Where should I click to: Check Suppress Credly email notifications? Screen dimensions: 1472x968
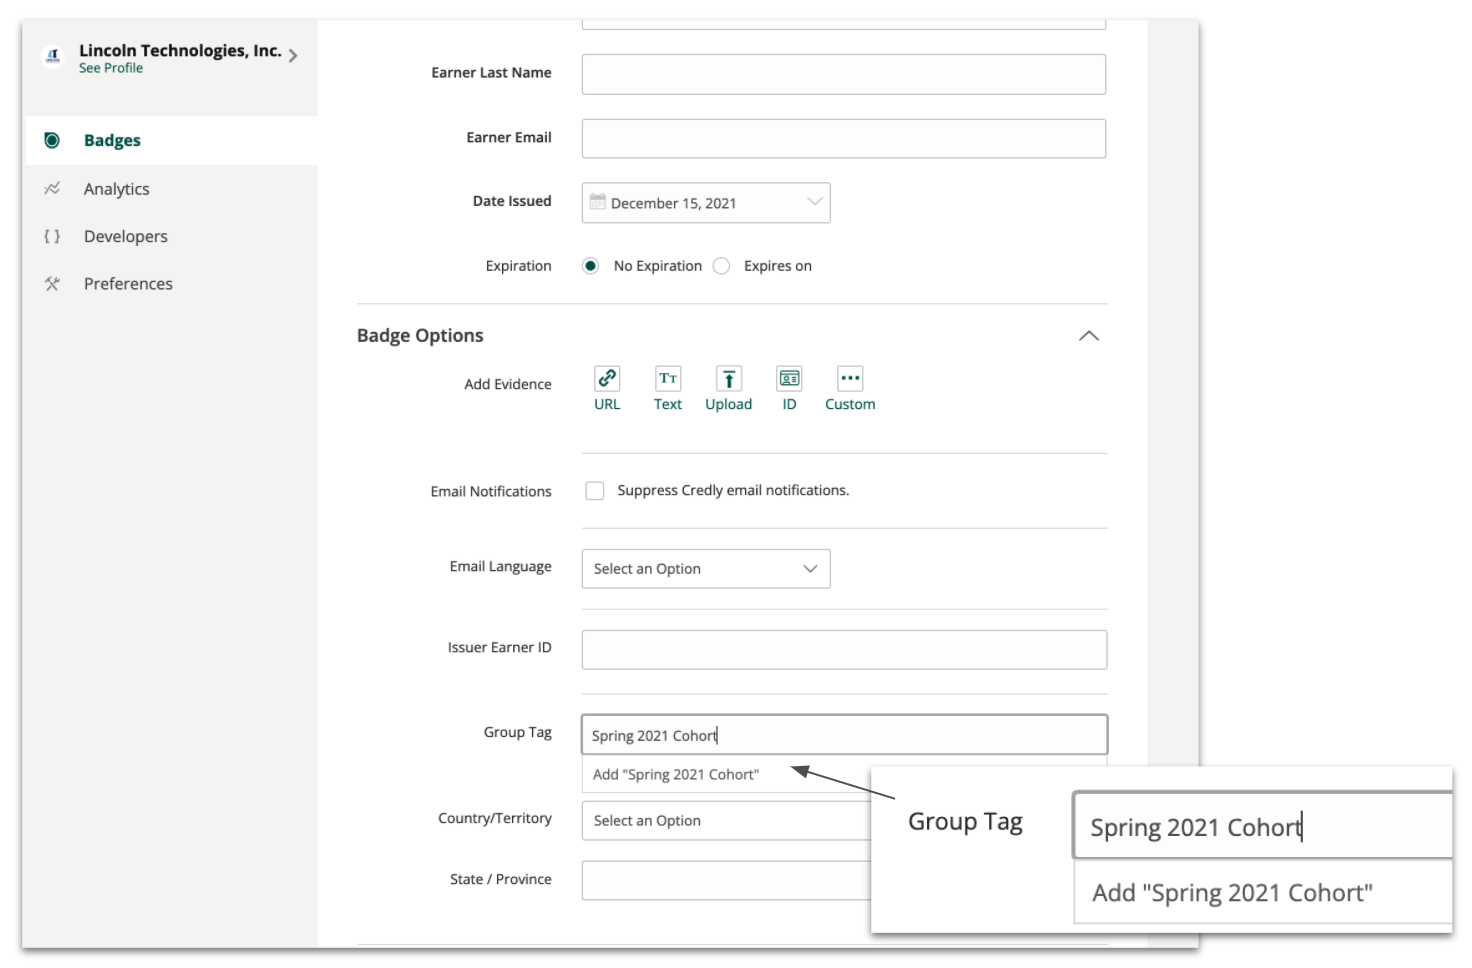(x=595, y=491)
